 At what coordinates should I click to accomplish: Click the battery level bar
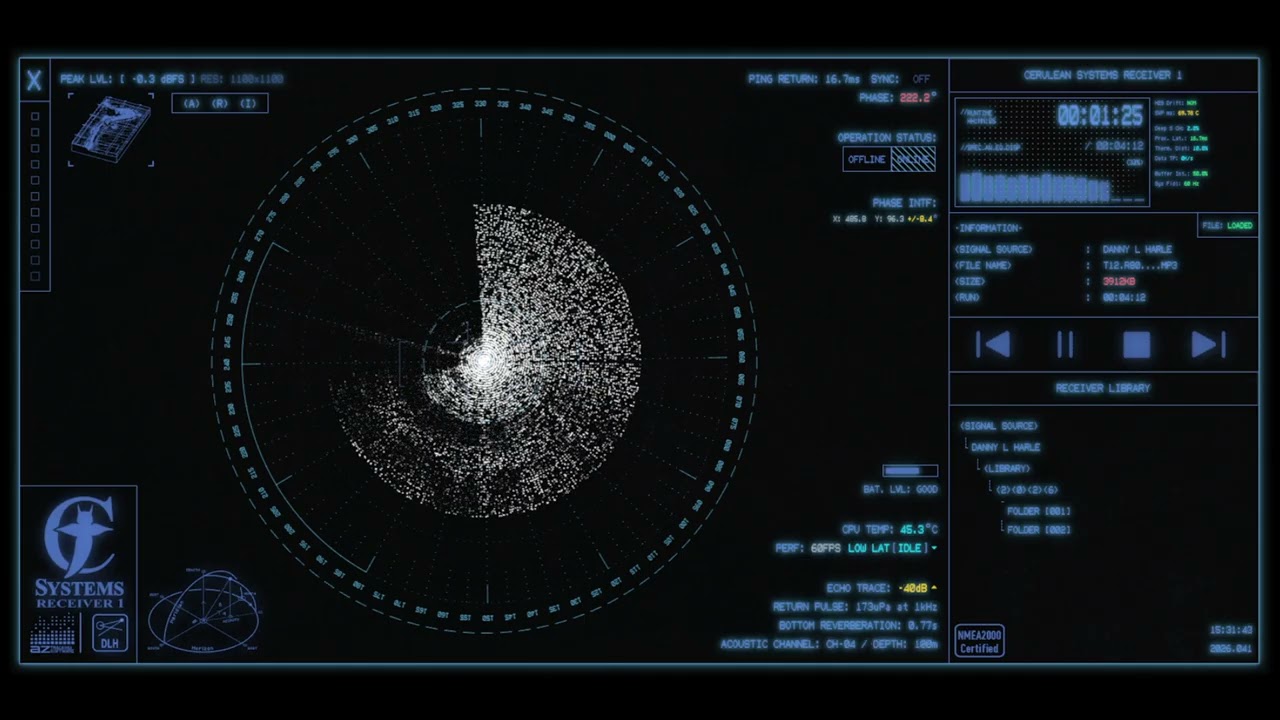pyautogui.click(x=910, y=471)
